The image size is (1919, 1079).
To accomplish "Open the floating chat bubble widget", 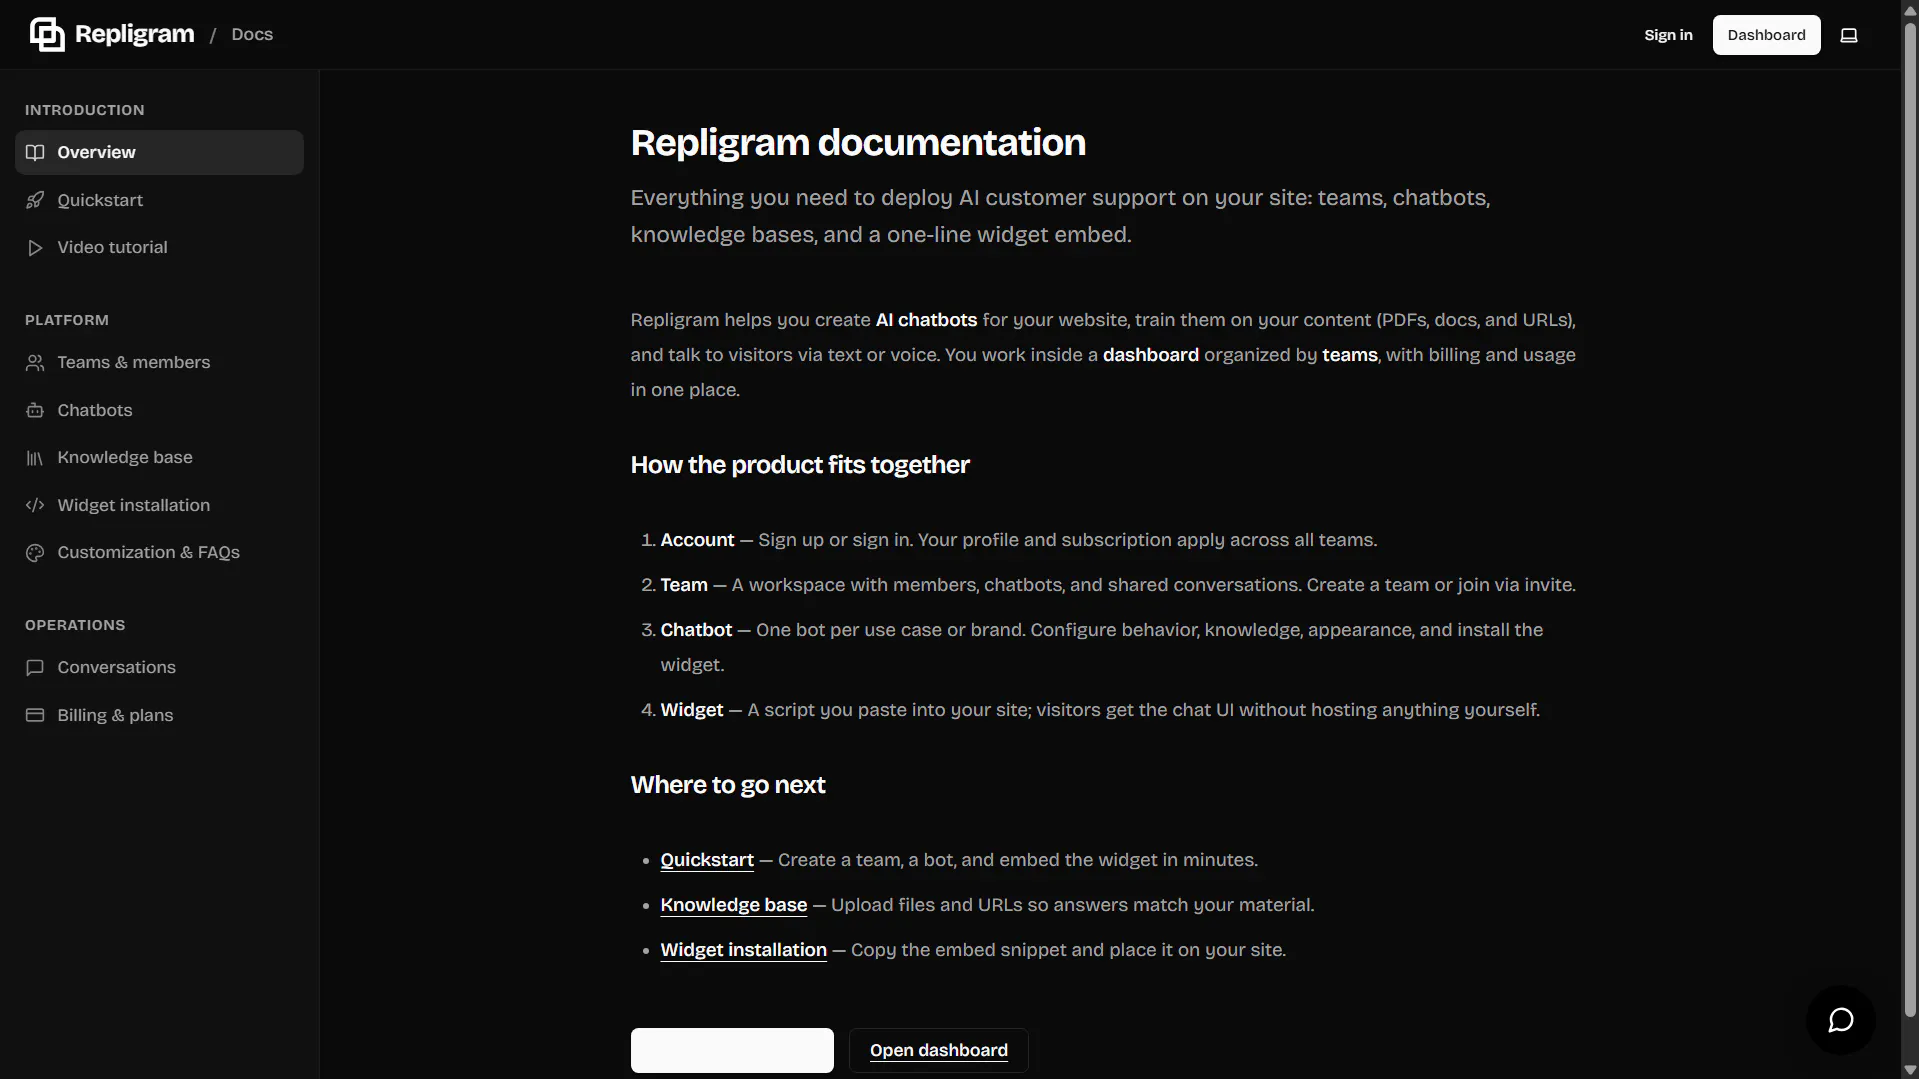I will coord(1841,1020).
